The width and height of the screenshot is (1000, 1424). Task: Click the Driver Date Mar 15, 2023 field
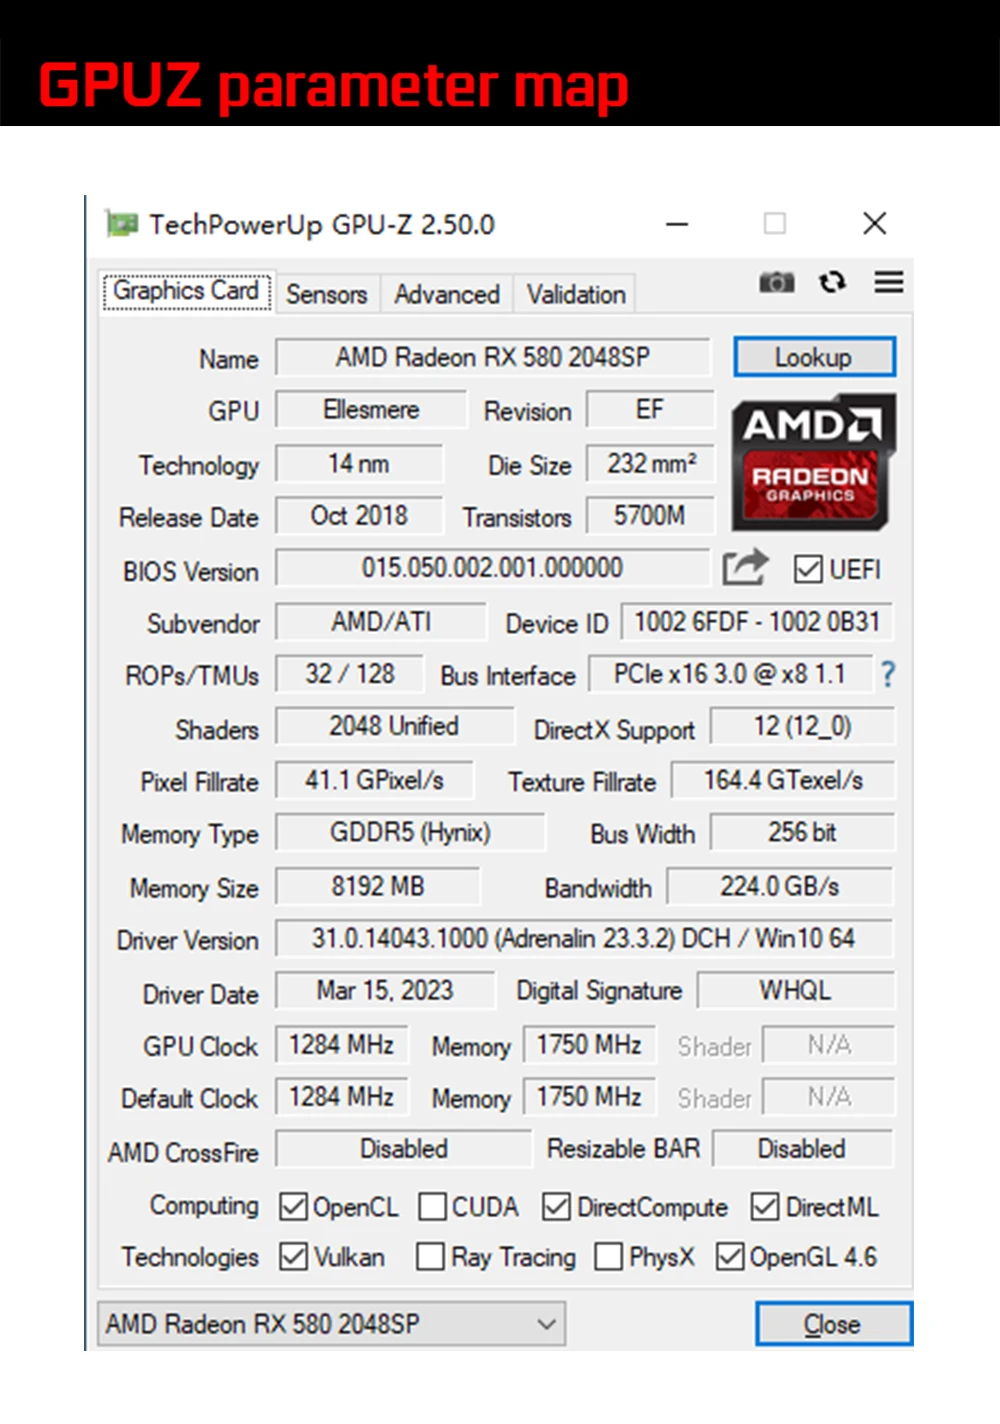pyautogui.click(x=385, y=990)
